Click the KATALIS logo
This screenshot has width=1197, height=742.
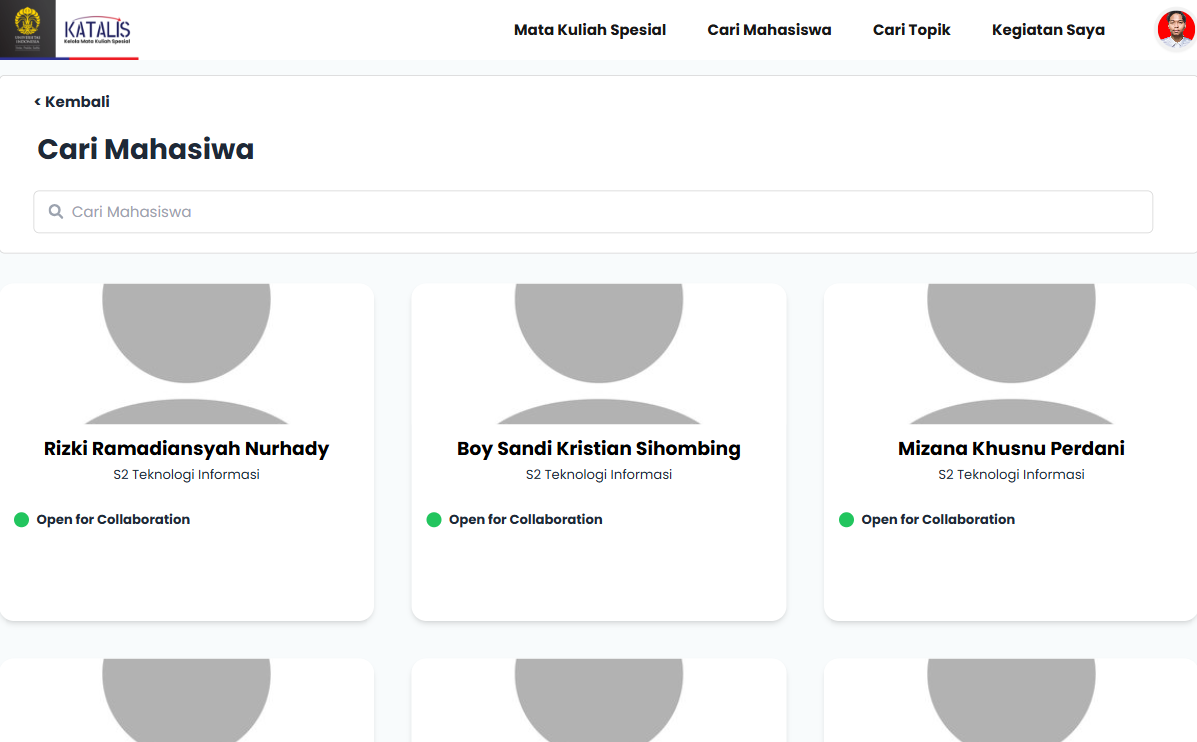(x=97, y=30)
